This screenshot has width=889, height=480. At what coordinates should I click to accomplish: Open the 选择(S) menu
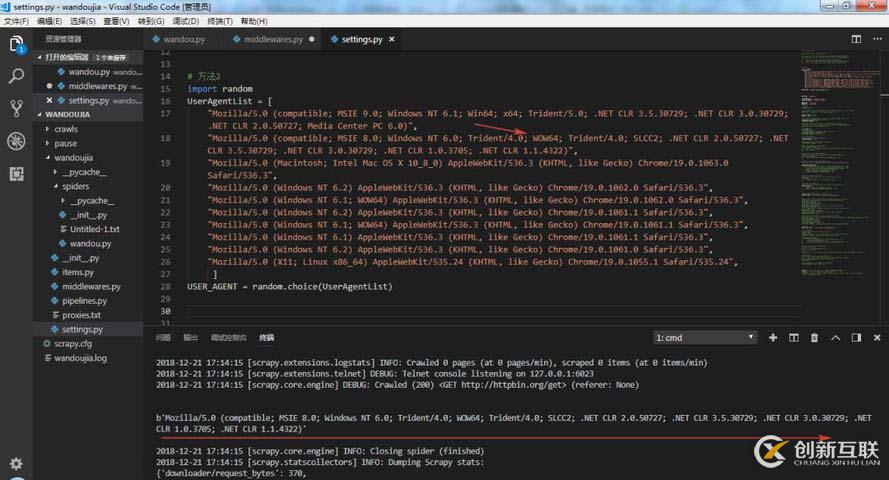pos(83,21)
